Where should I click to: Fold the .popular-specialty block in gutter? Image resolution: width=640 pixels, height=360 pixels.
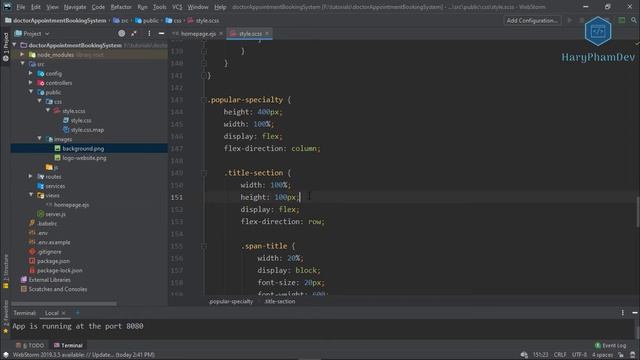pos(204,100)
